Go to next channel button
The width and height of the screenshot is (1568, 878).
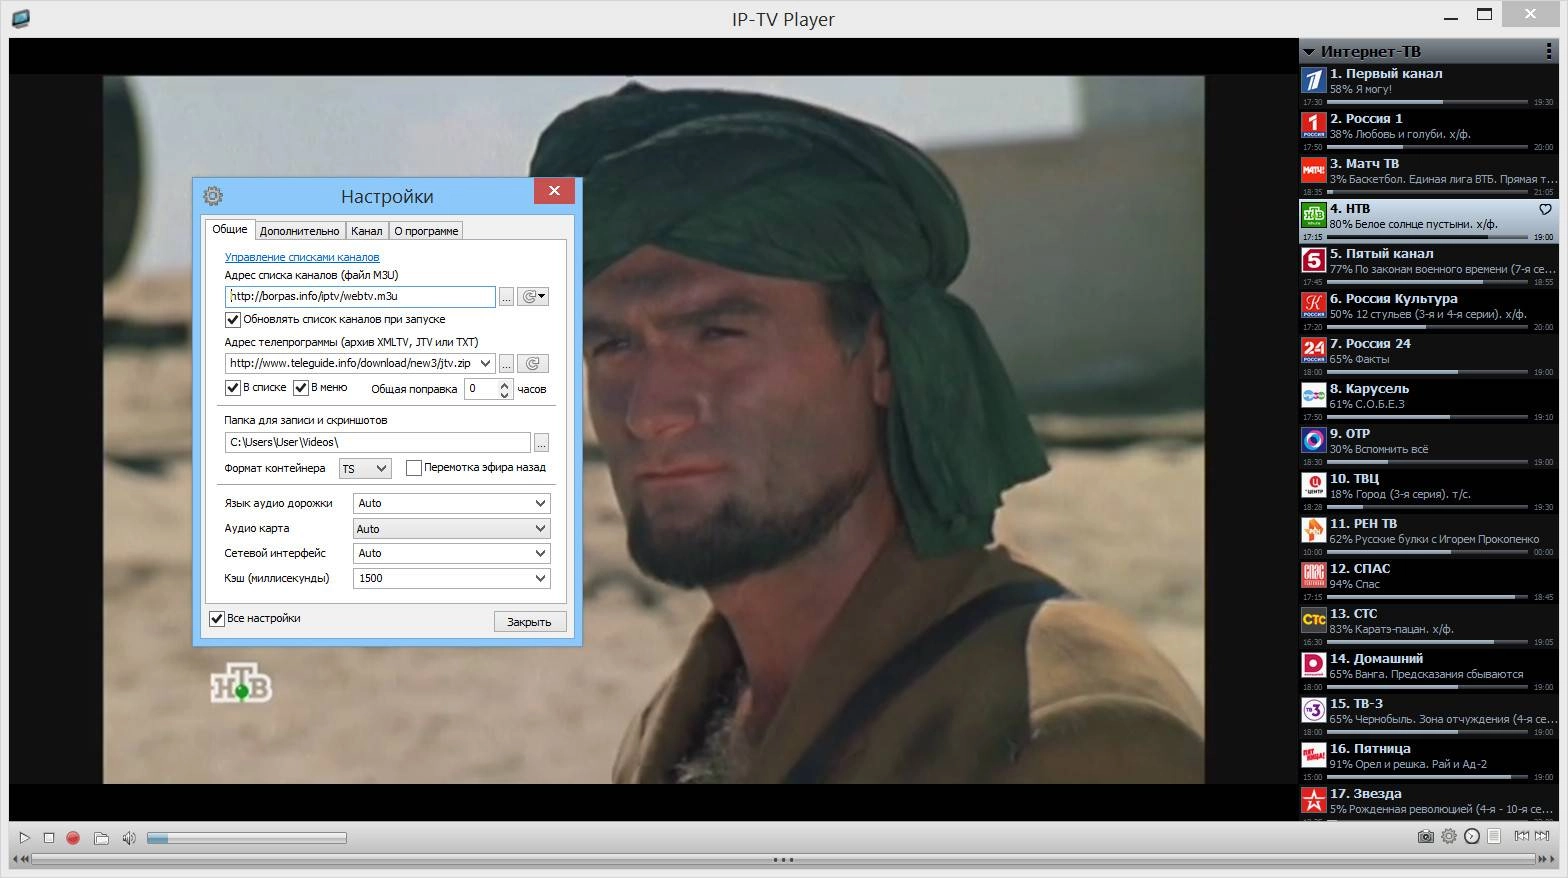(x=1542, y=836)
